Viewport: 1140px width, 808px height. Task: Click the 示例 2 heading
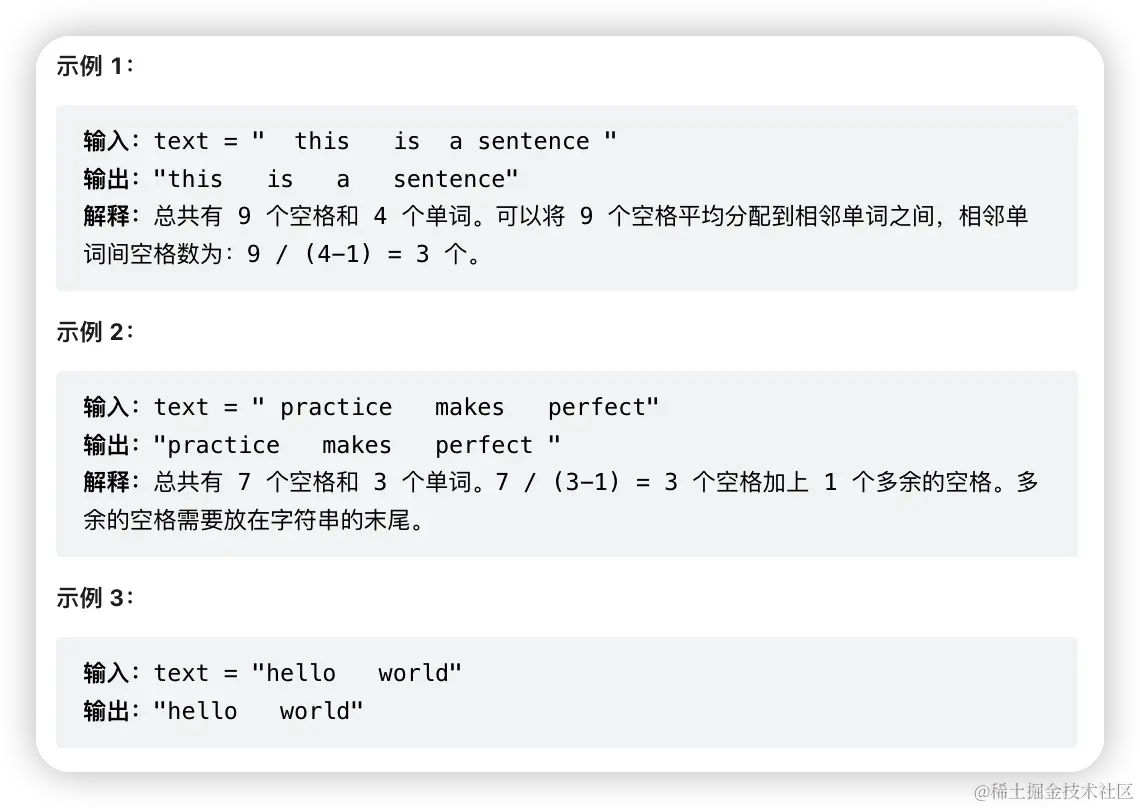tap(95, 332)
